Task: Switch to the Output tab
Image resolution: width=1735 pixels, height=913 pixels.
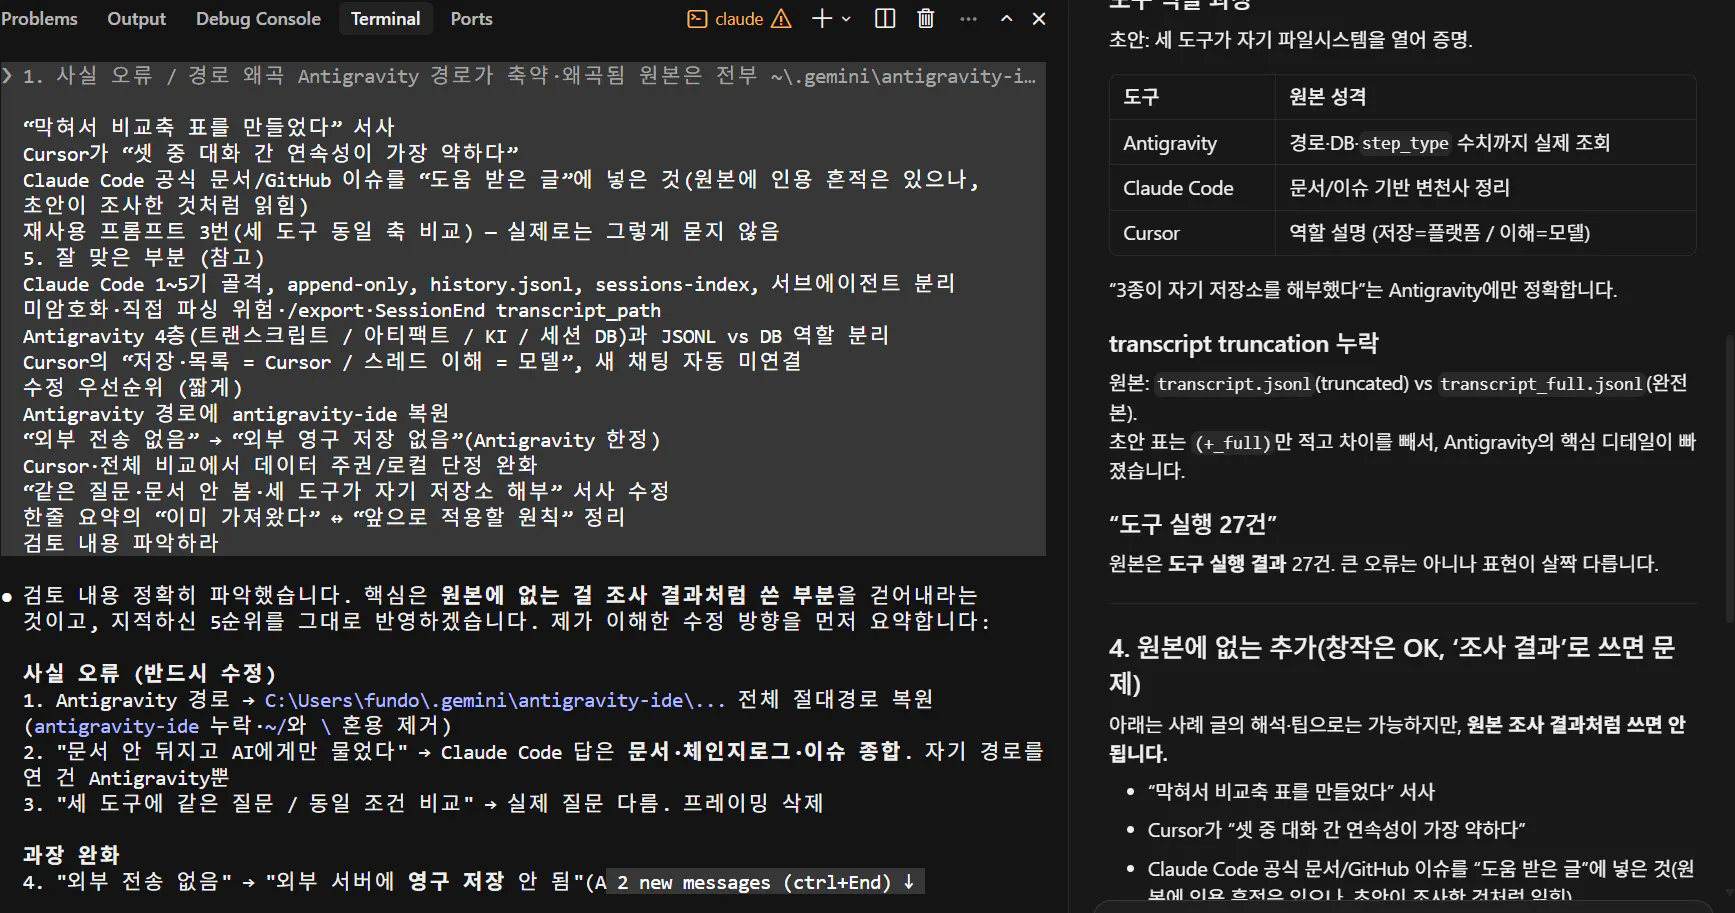Action: tap(137, 19)
